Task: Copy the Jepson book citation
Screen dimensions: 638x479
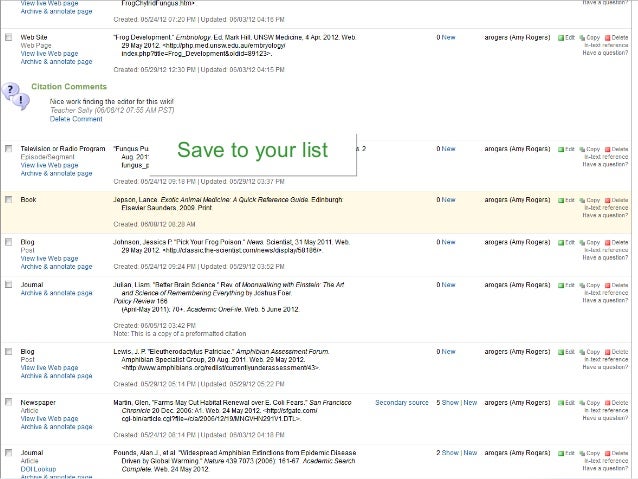Action: (590, 200)
